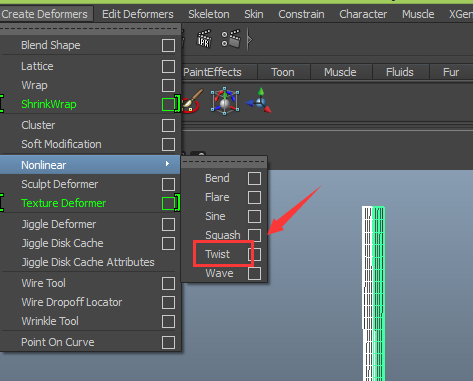Open Cluster options box
This screenshot has height=381, width=473.
(x=168, y=125)
